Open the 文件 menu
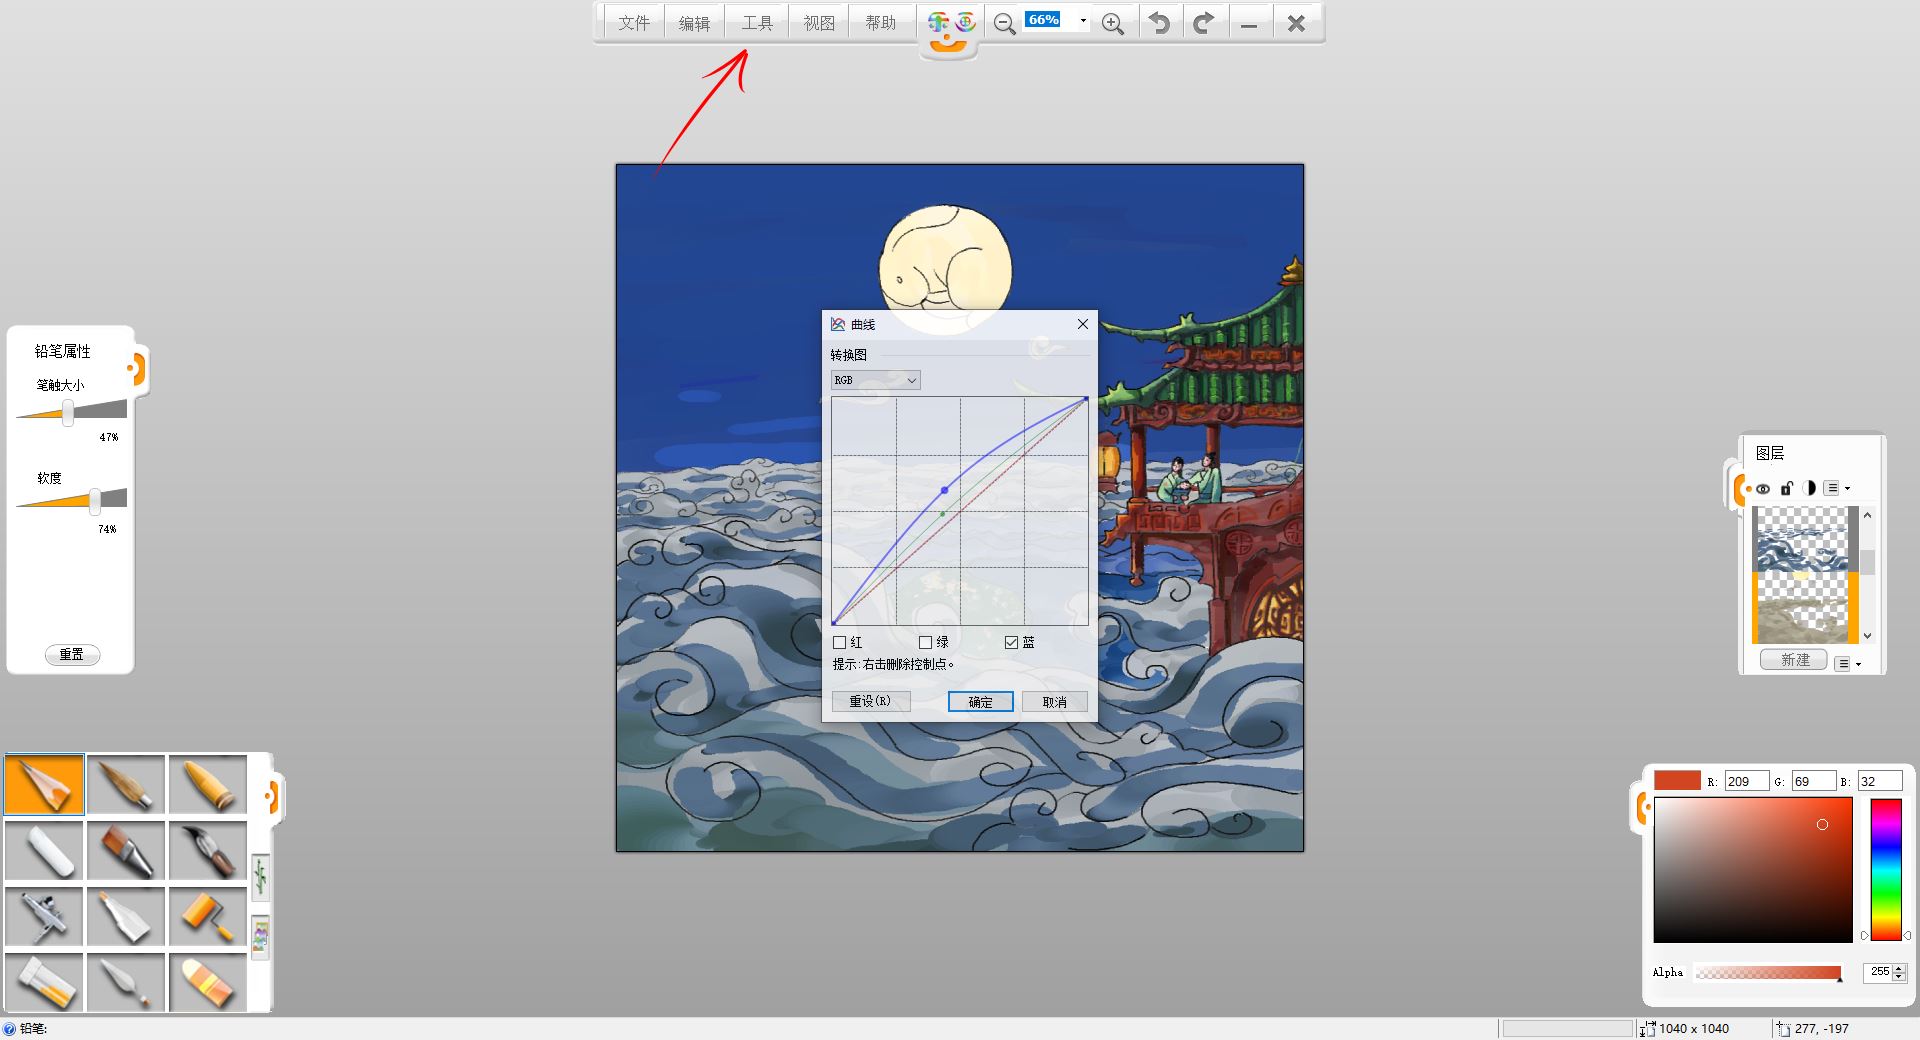The height and width of the screenshot is (1040, 1920). [633, 23]
